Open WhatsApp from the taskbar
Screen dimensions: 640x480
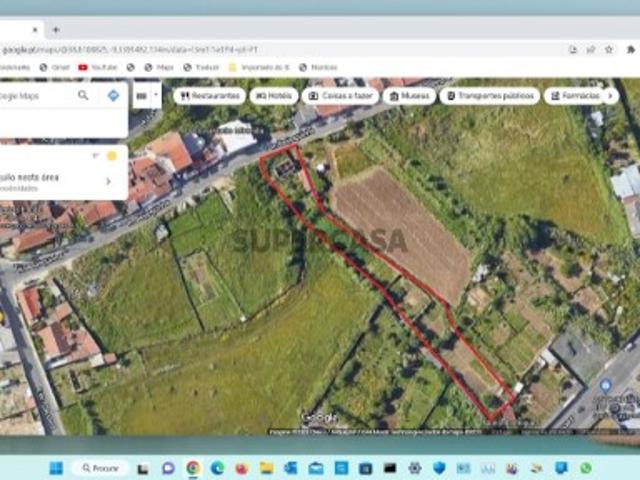(585, 468)
